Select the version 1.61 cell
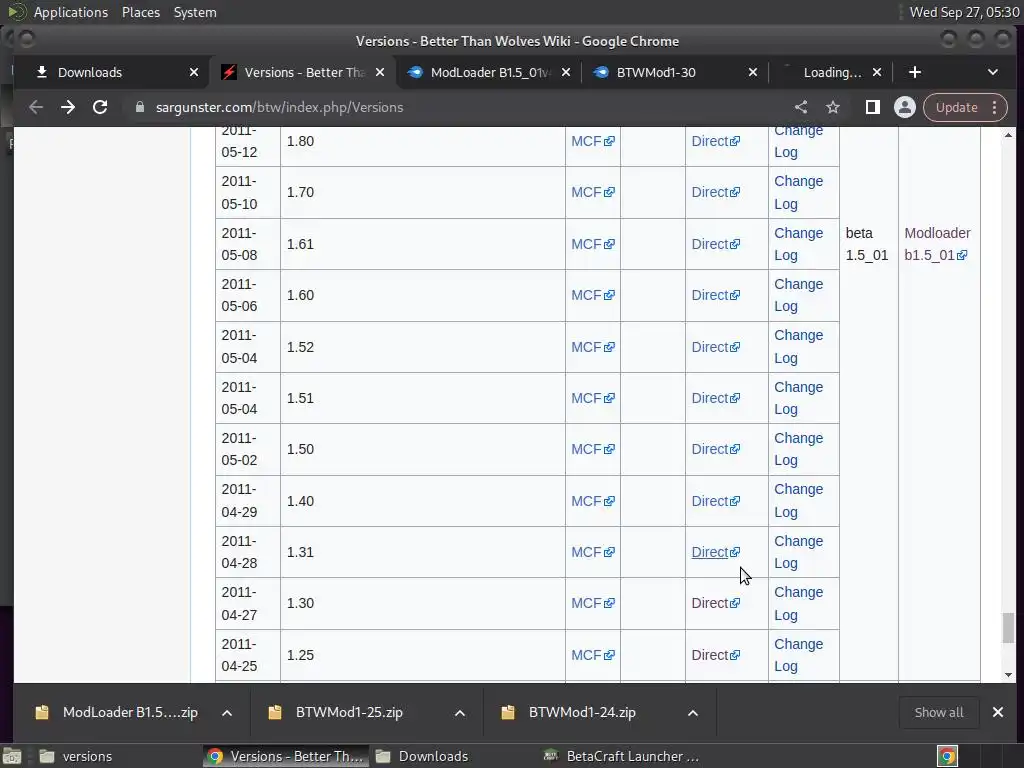1024x768 pixels. (x=423, y=244)
